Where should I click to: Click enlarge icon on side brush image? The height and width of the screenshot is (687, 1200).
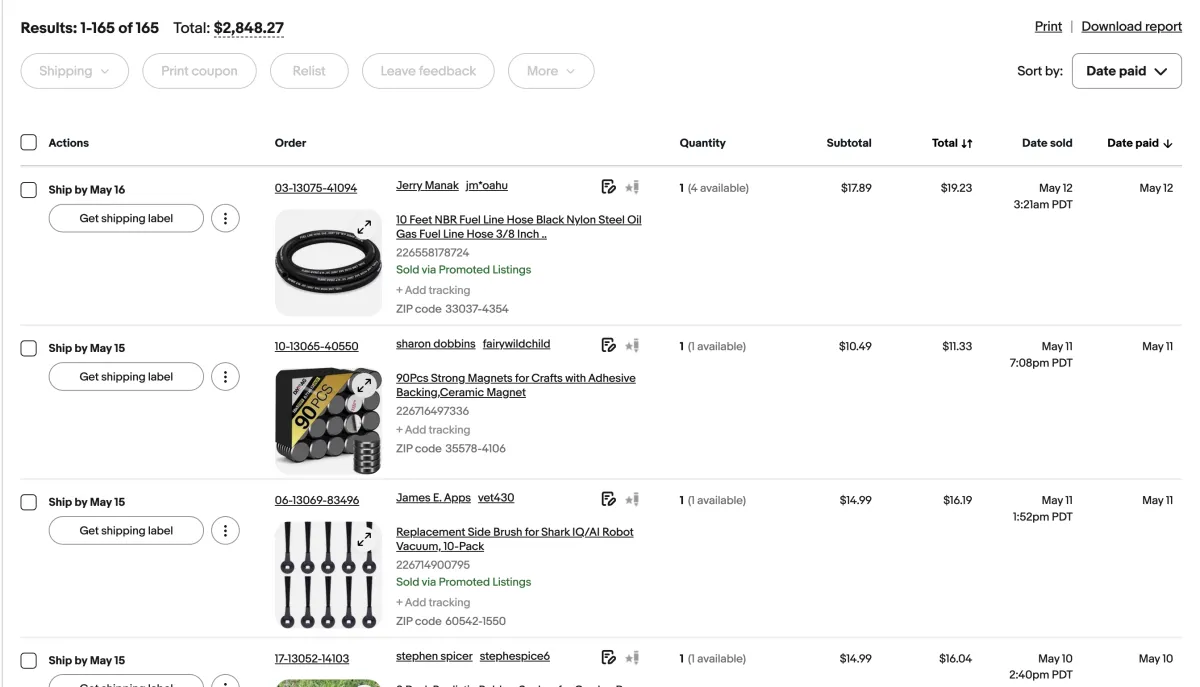point(364,539)
